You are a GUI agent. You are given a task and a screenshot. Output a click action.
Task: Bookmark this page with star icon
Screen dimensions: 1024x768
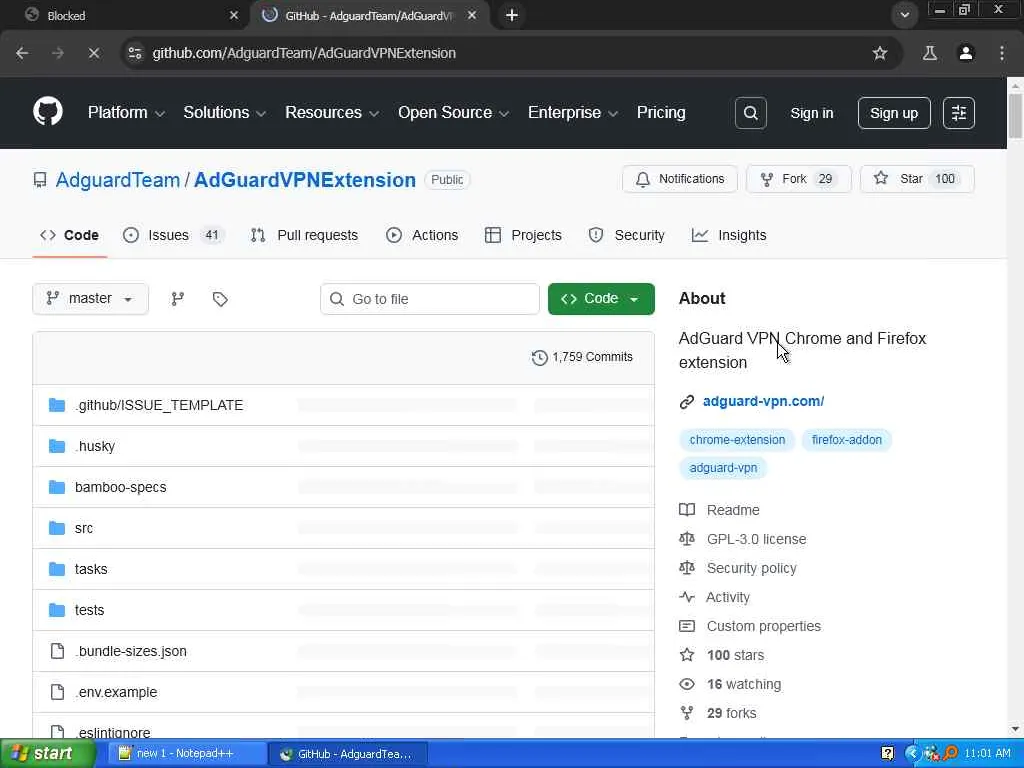tap(880, 53)
